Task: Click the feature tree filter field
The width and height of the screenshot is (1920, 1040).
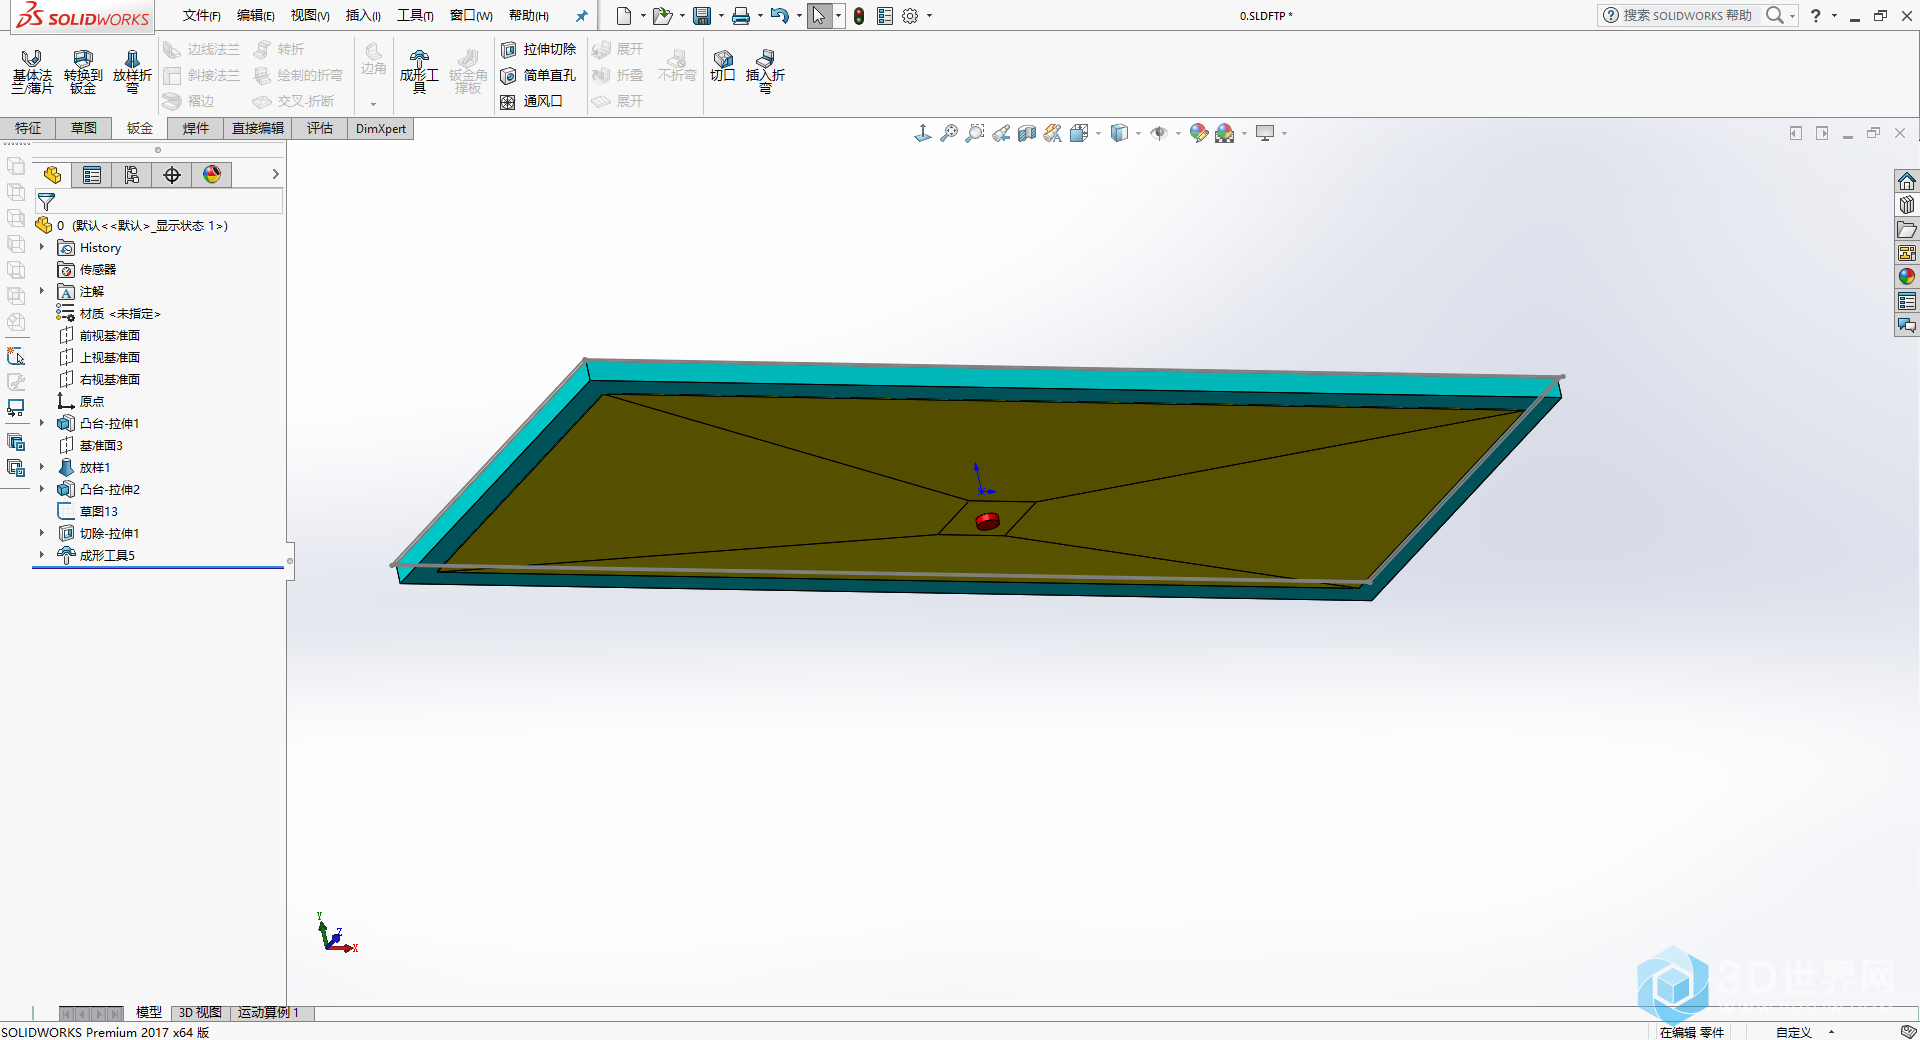Action: [x=160, y=201]
